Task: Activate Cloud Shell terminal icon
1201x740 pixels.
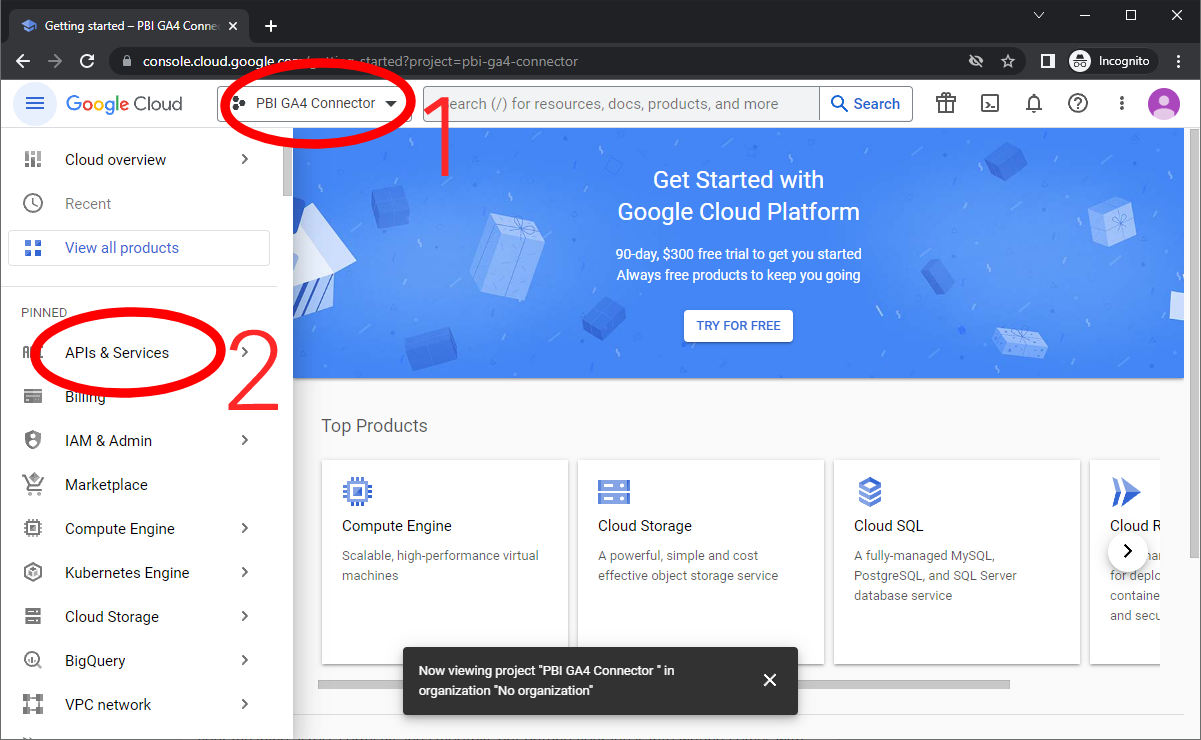Action: coord(990,104)
